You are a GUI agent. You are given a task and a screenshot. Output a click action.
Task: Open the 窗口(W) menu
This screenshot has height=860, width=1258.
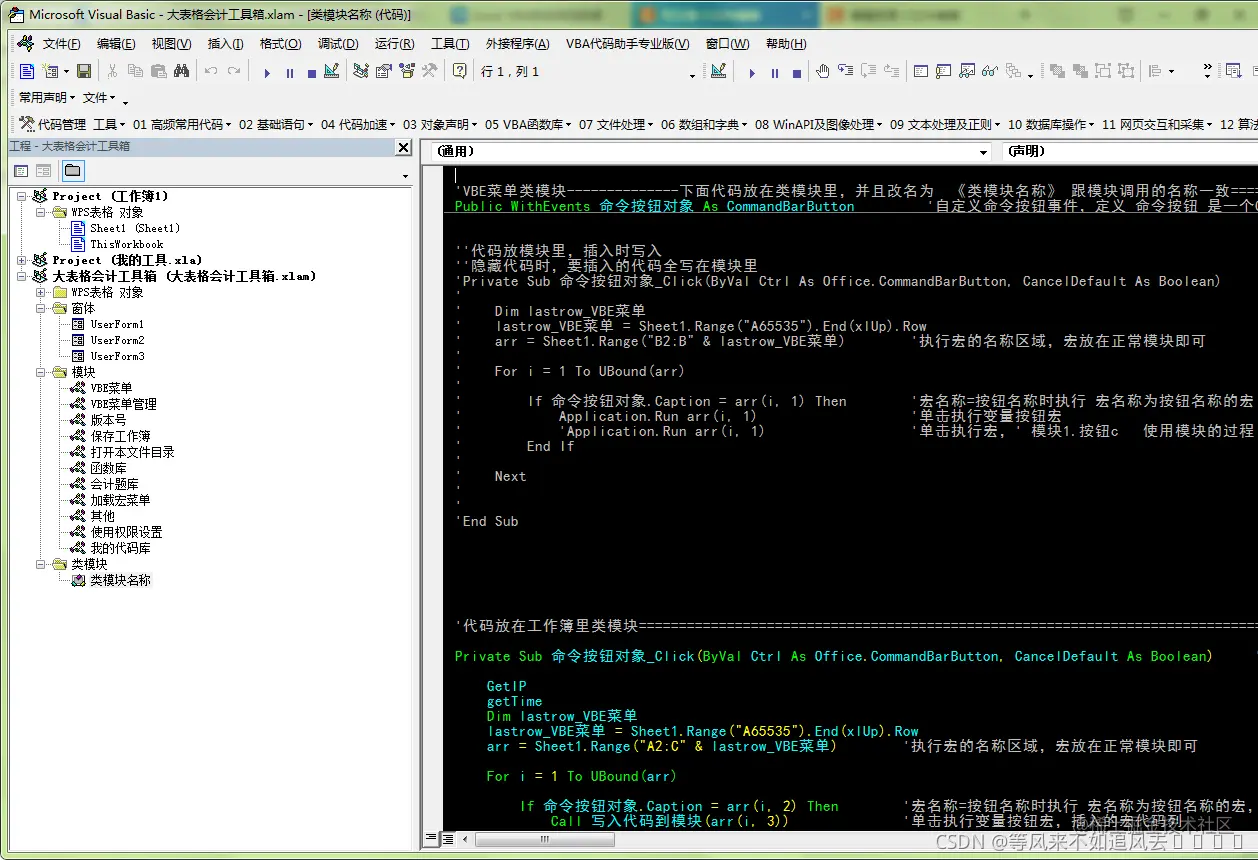coord(727,44)
